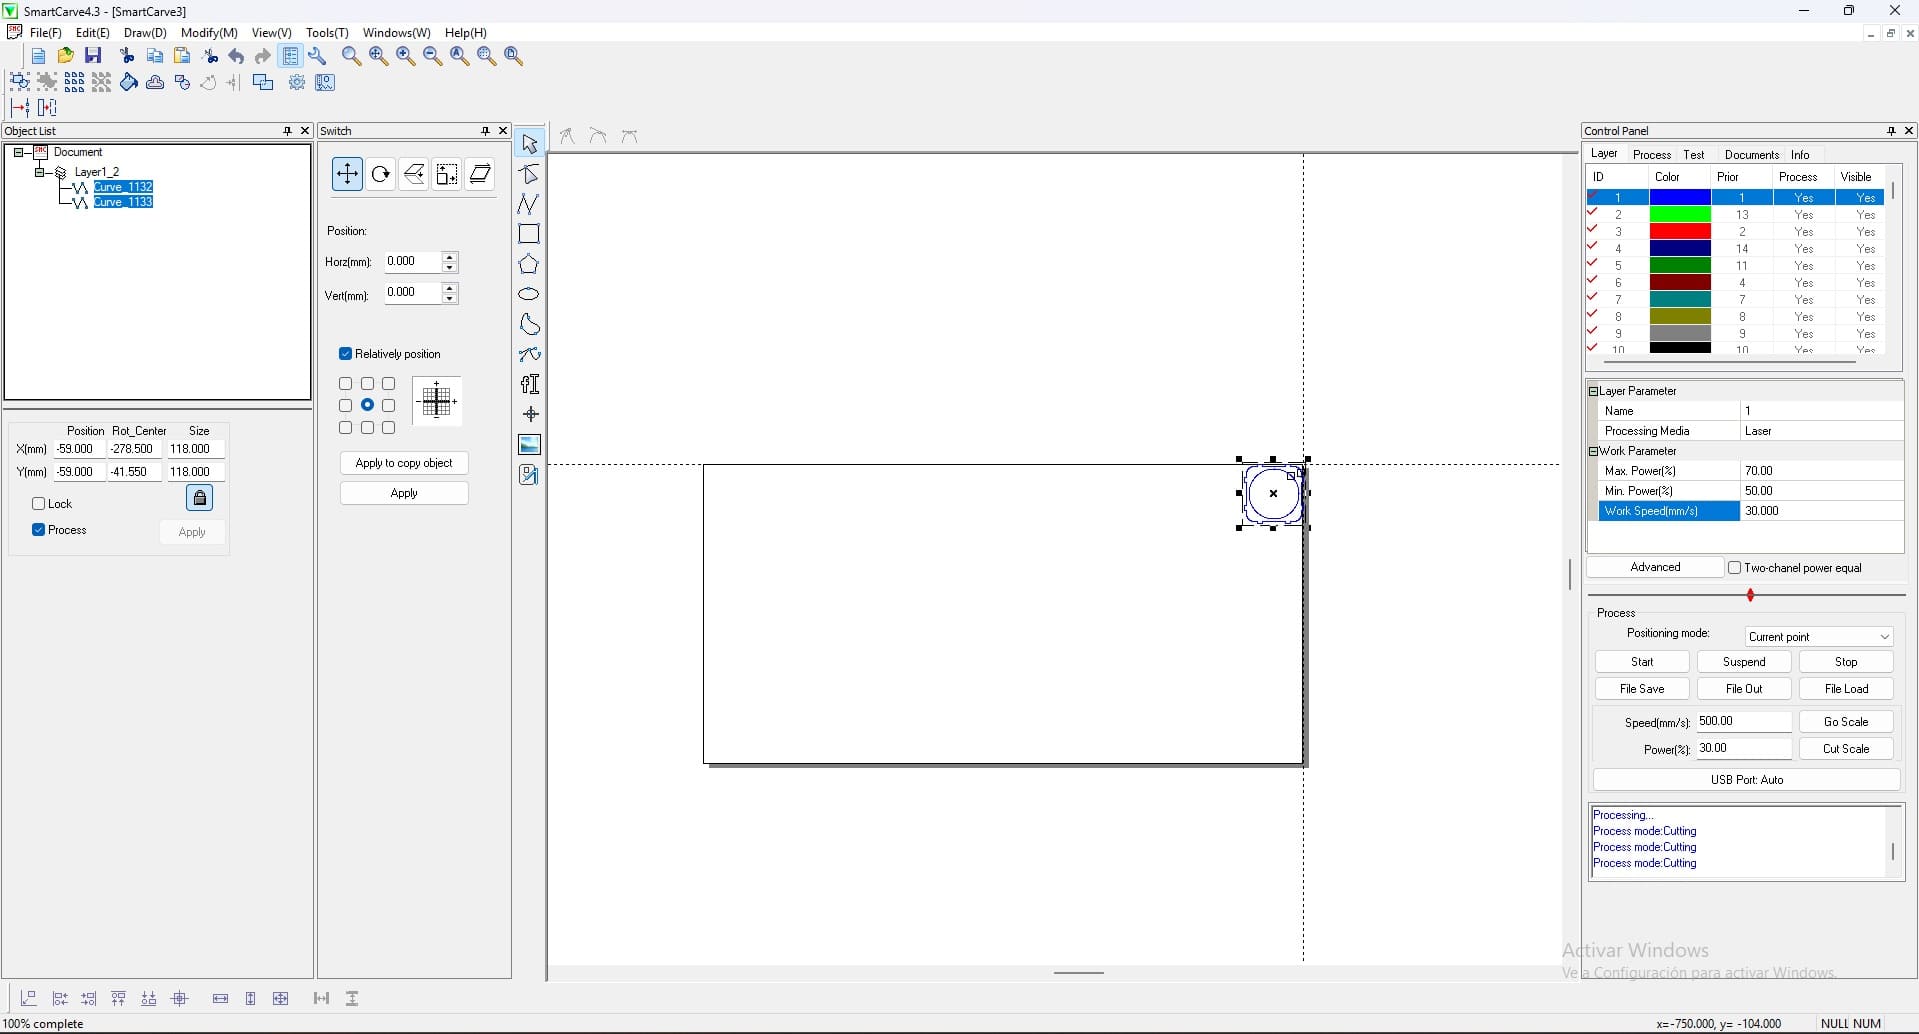This screenshot has width=1919, height=1034.
Task: Click the mirror transform icon in Switch panel
Action: point(414,174)
